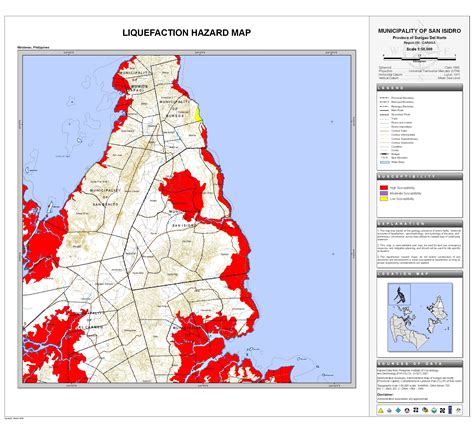474x437 pixels.
Task: Click the SUSCEPTIBILITY panel header
Action: coord(419,176)
